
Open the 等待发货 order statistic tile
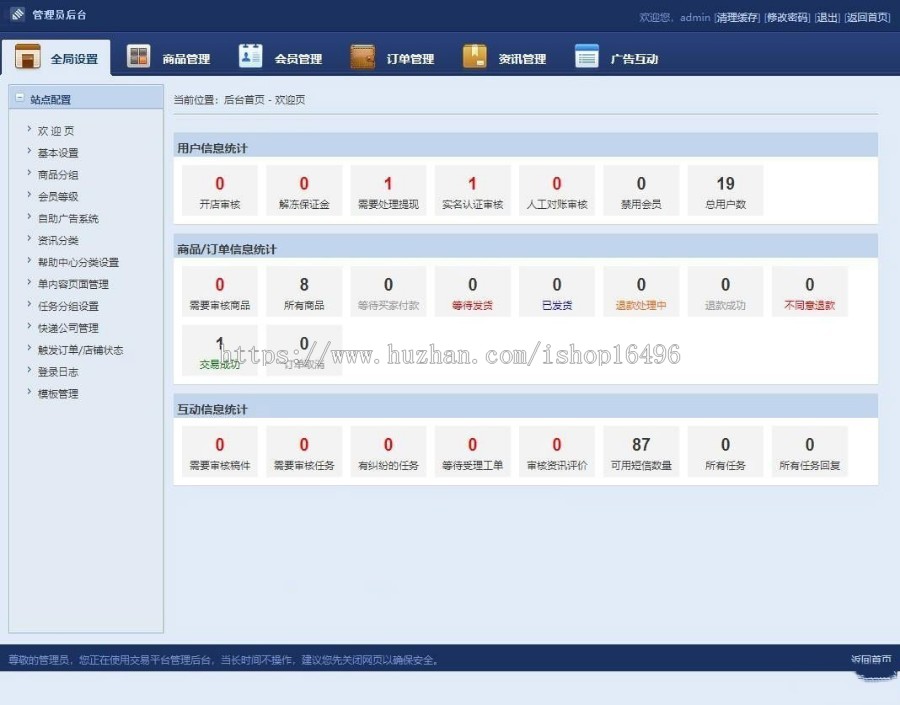click(472, 292)
